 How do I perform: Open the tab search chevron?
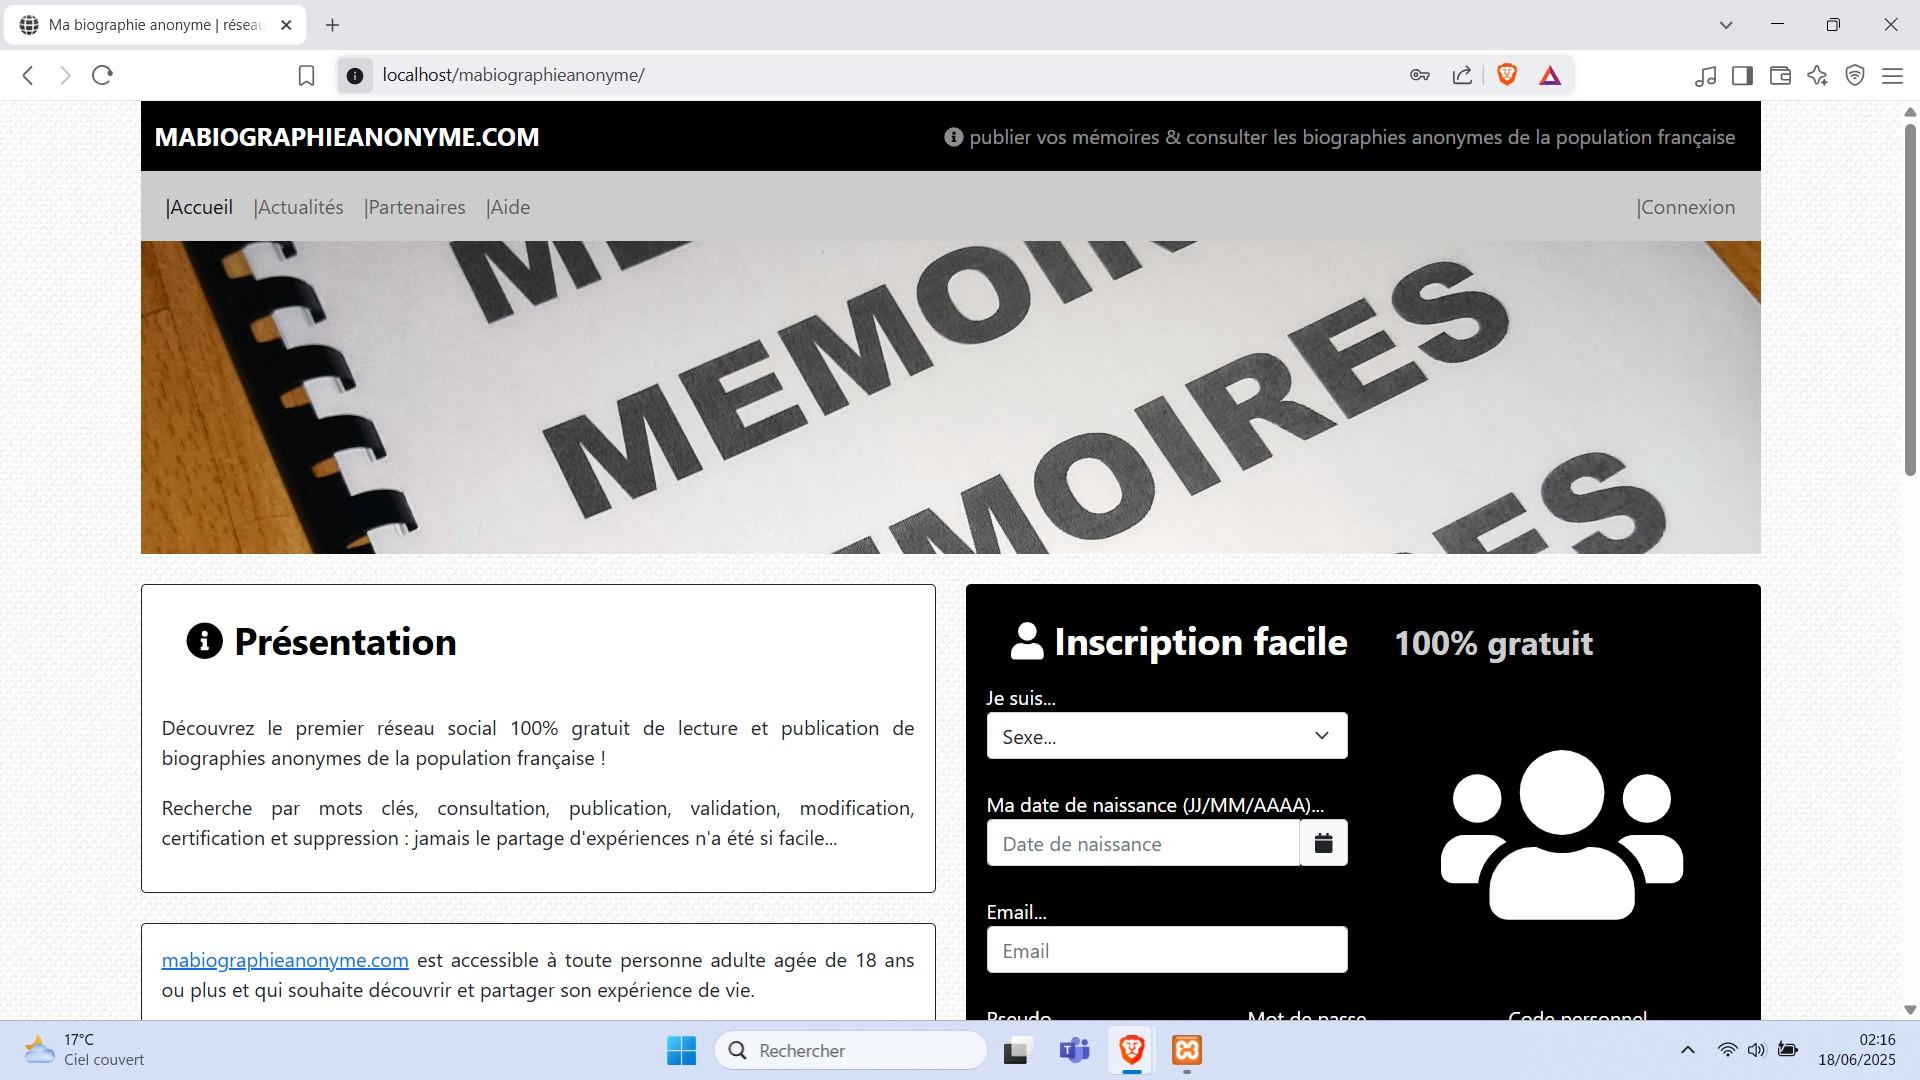[x=1725, y=25]
